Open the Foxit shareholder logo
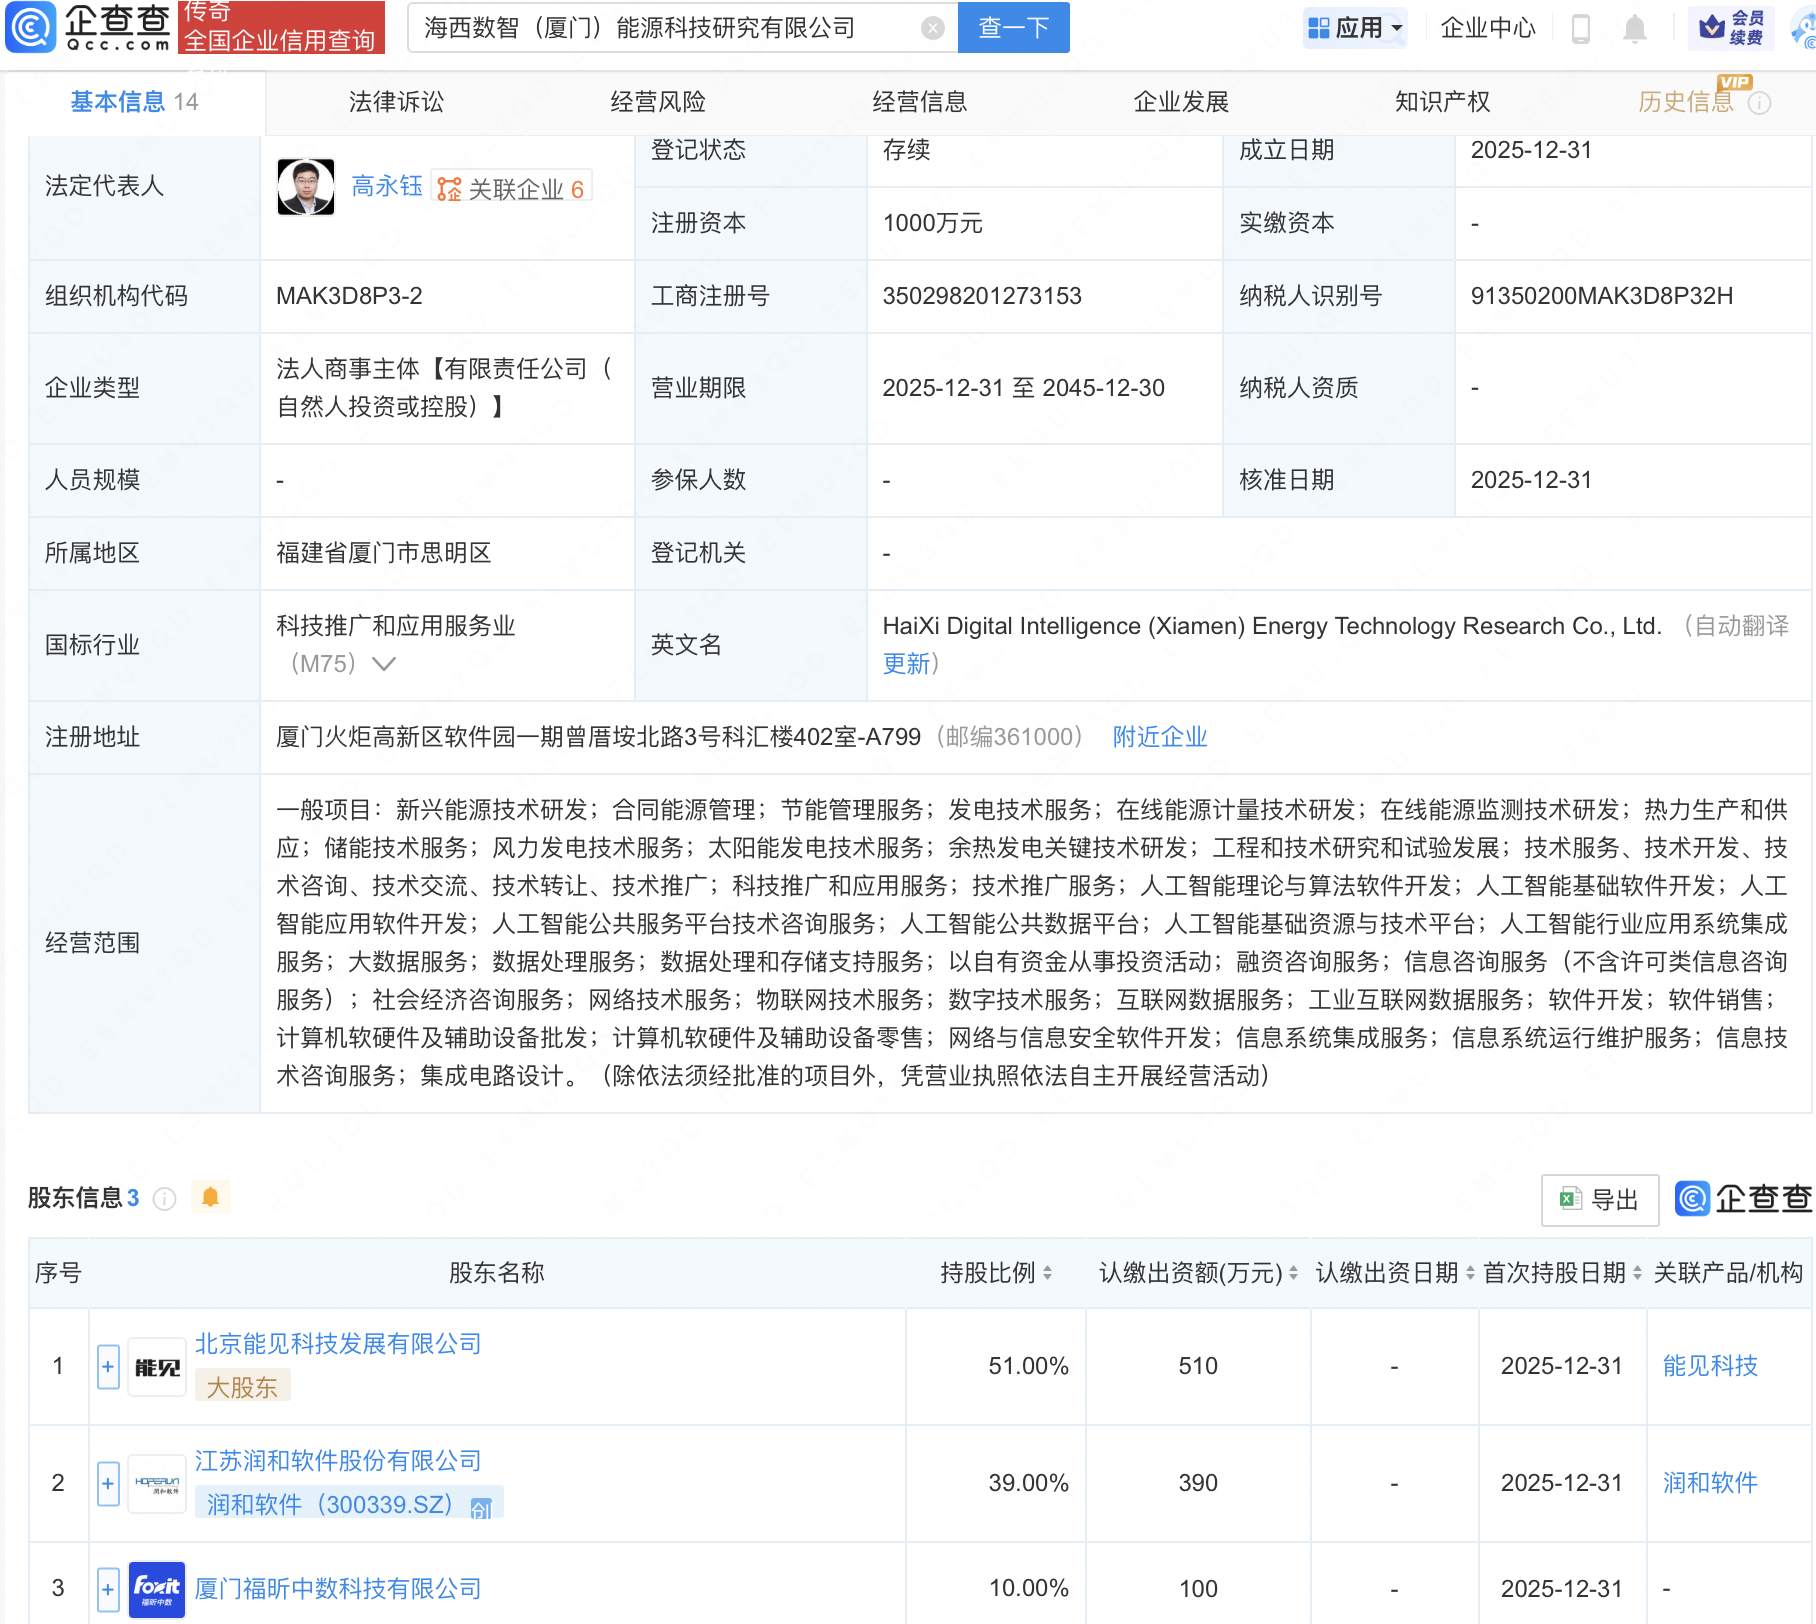The height and width of the screenshot is (1624, 1816). pyautogui.click(x=157, y=1588)
